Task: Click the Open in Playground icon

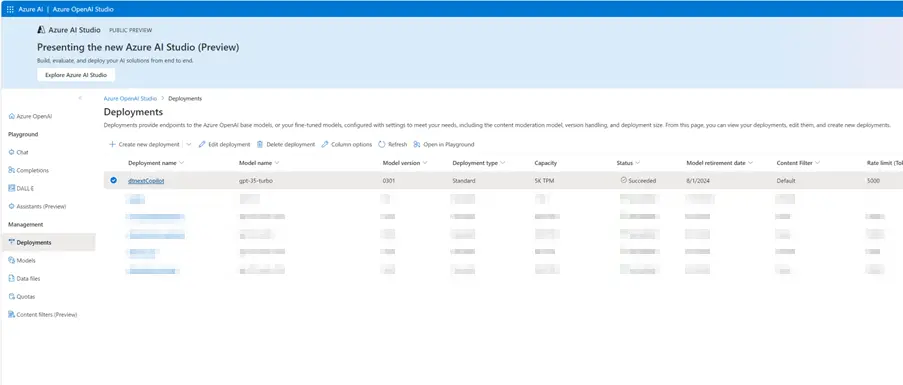Action: click(416, 144)
